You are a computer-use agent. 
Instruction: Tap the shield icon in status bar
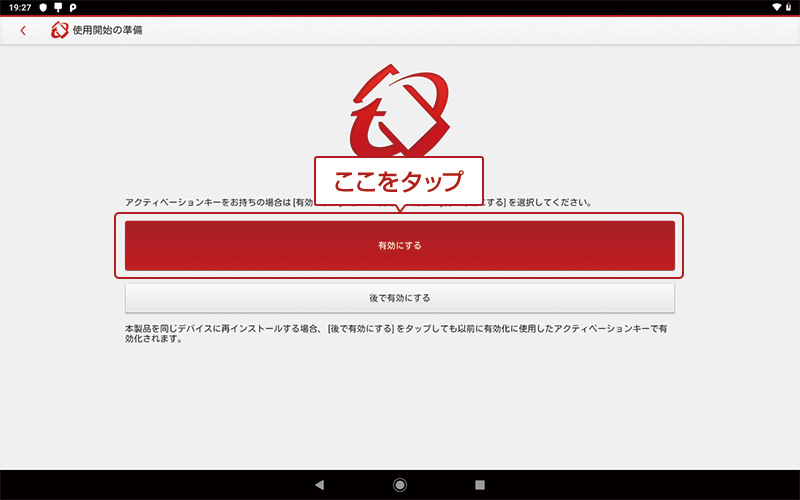click(x=43, y=8)
